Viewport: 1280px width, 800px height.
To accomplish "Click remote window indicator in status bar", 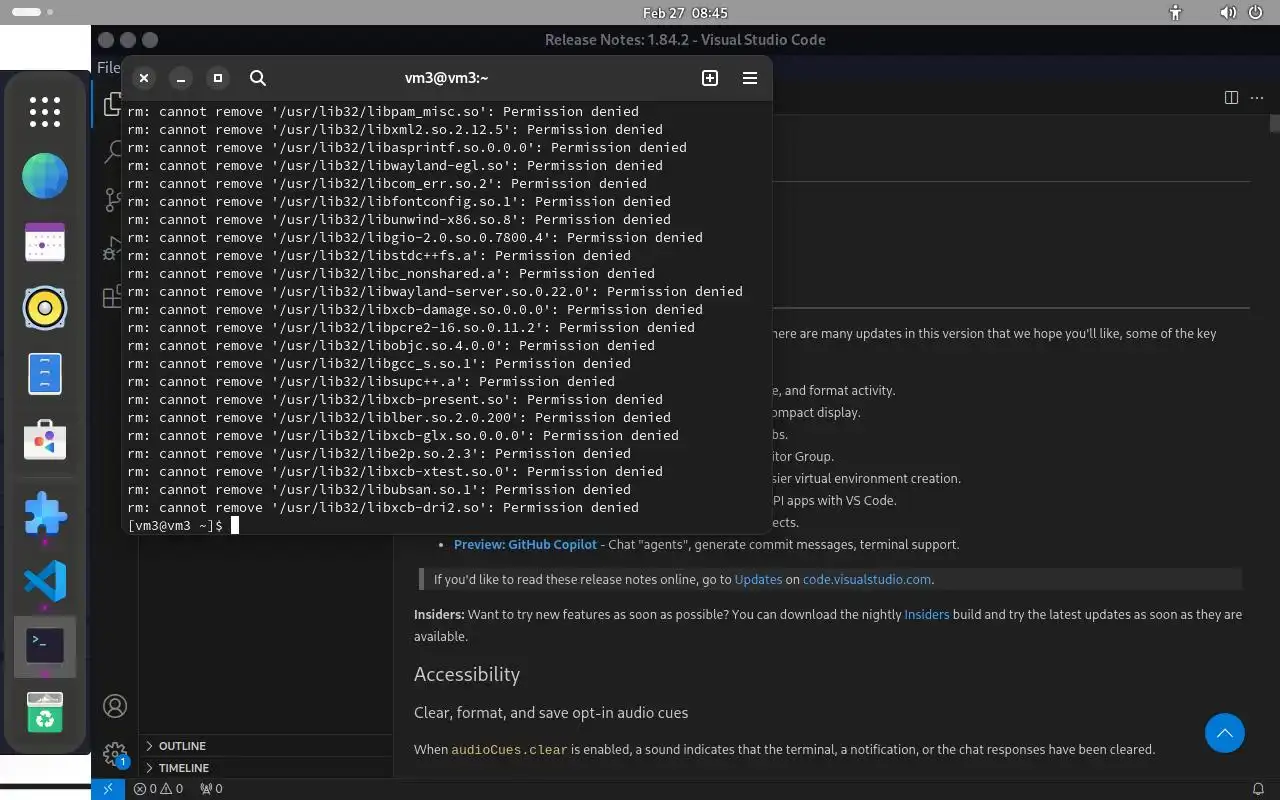I will 108,789.
